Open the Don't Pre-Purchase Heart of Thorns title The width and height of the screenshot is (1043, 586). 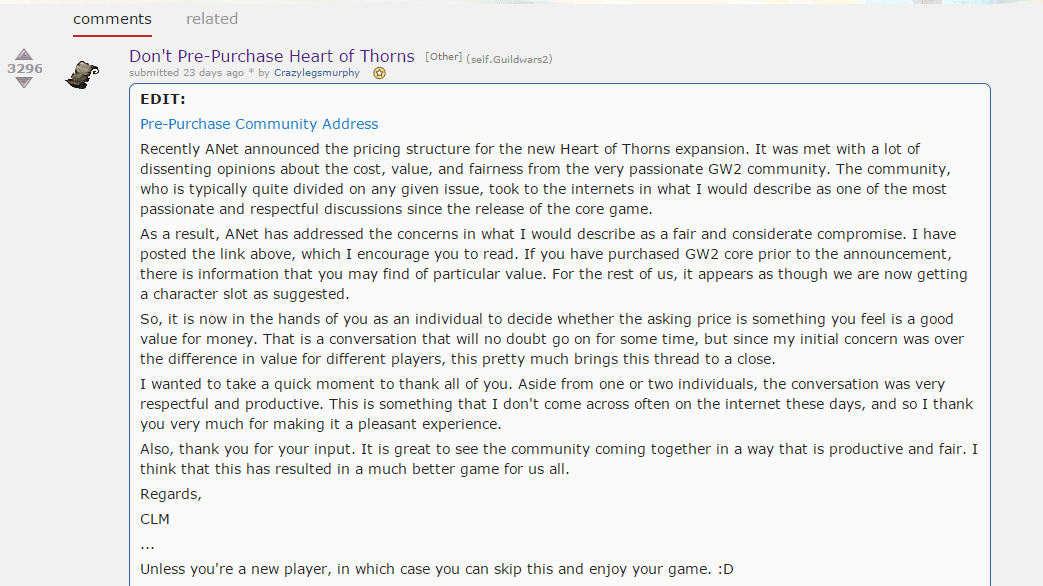point(272,56)
